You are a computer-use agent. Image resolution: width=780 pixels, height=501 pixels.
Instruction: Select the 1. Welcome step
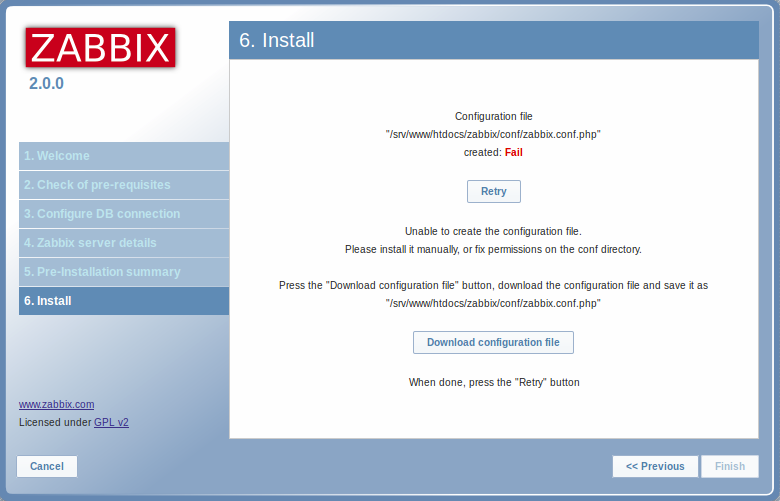tap(124, 156)
